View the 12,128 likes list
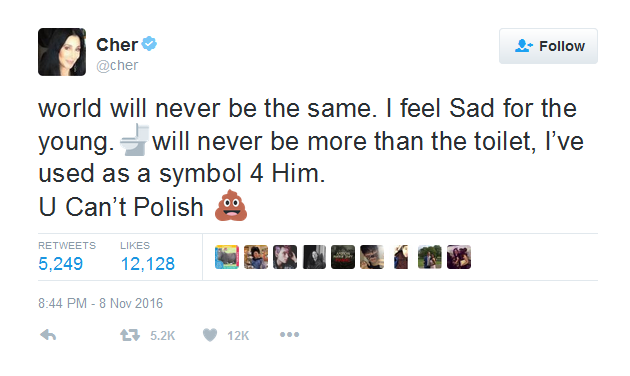 tap(147, 257)
